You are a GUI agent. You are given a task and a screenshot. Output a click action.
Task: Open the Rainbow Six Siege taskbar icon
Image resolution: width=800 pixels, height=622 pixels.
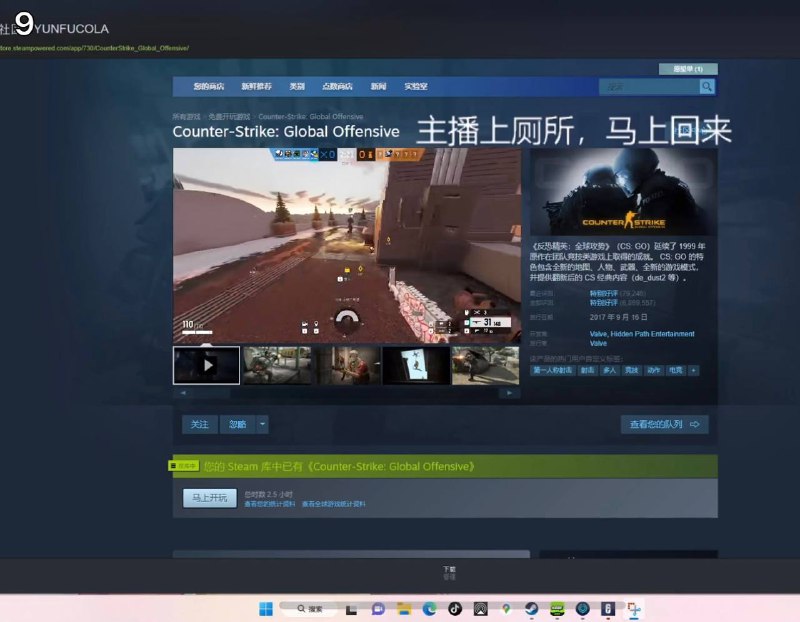[x=608, y=609]
